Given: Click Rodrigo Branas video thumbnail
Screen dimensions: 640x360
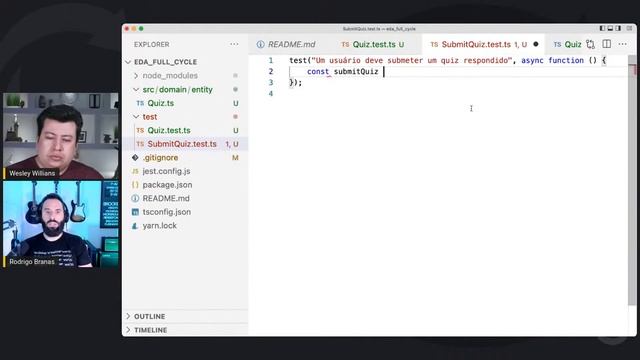Looking at the screenshot, I should click(60, 224).
